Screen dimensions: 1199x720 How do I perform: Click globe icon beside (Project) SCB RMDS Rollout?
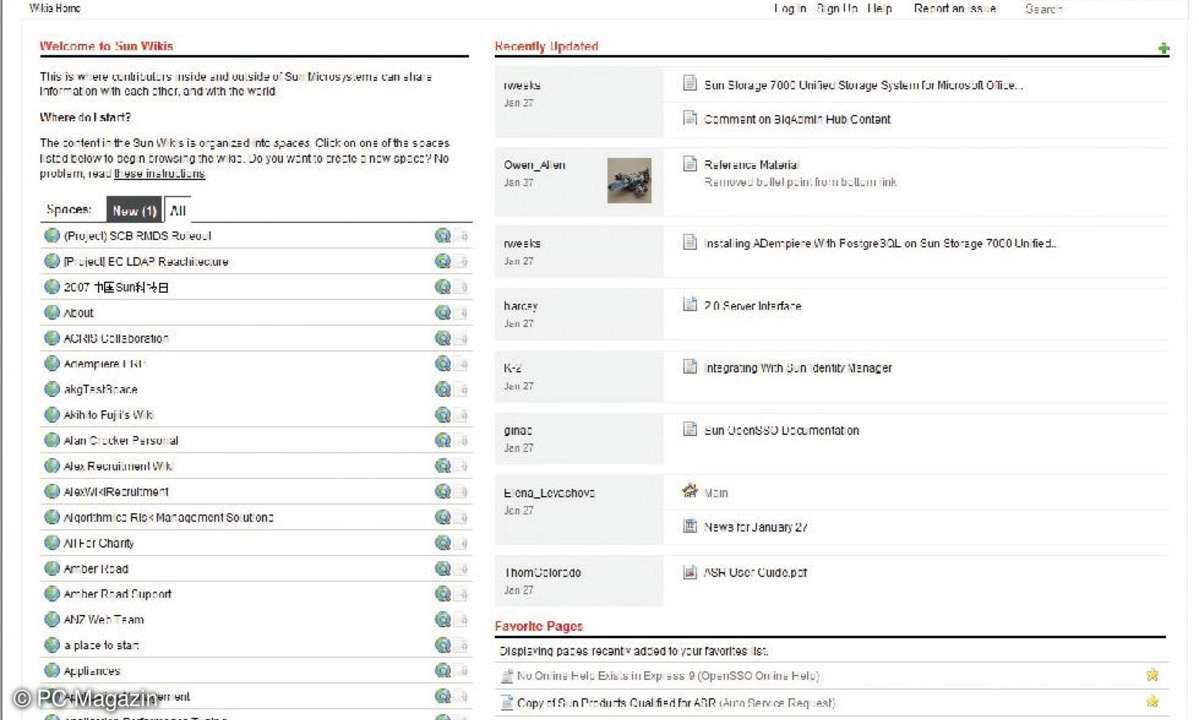pyautogui.click(x=52, y=235)
